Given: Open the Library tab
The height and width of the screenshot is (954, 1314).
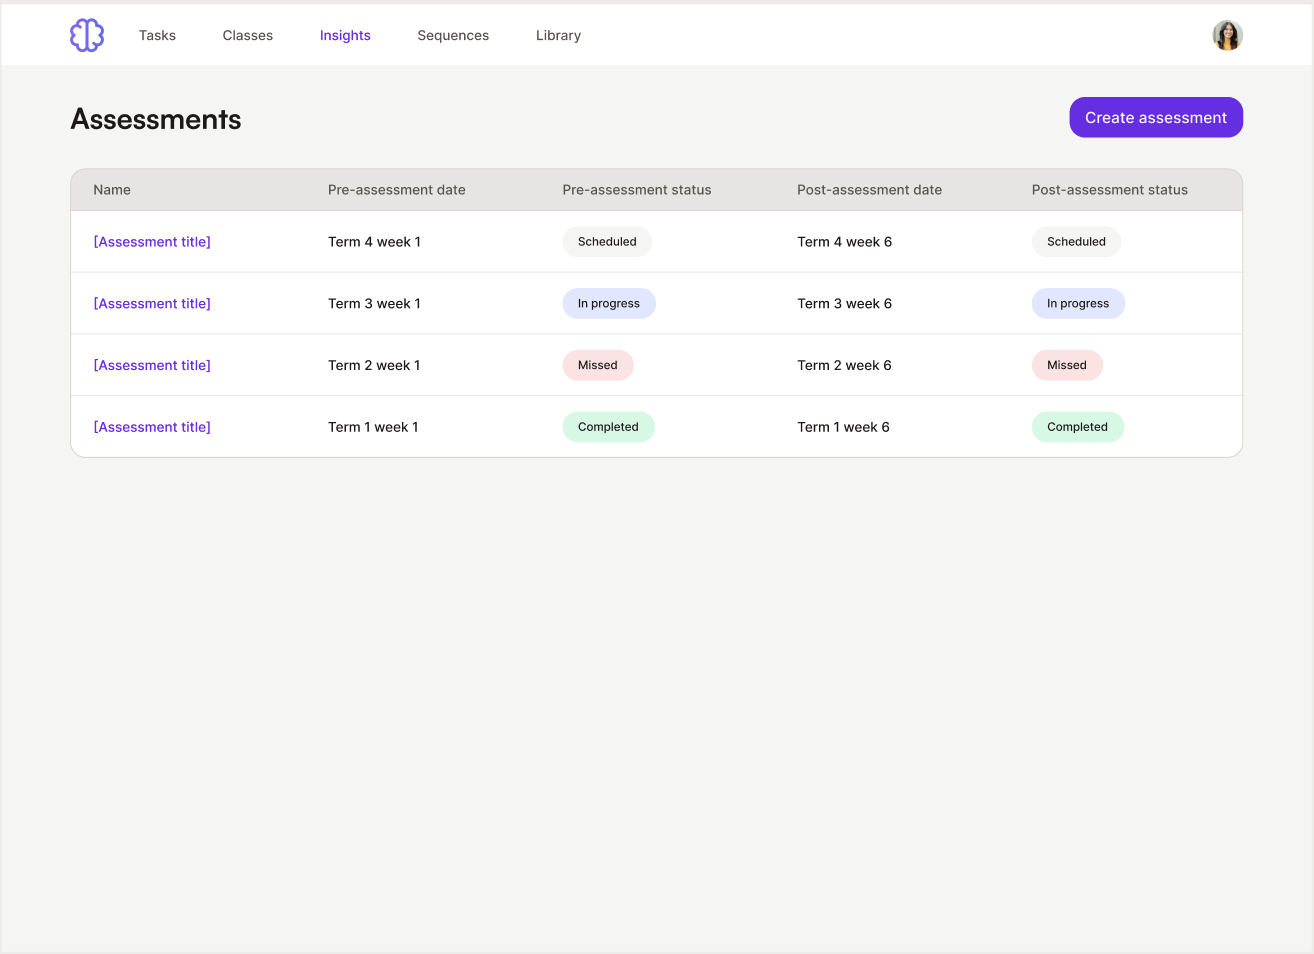Looking at the screenshot, I should point(558,35).
